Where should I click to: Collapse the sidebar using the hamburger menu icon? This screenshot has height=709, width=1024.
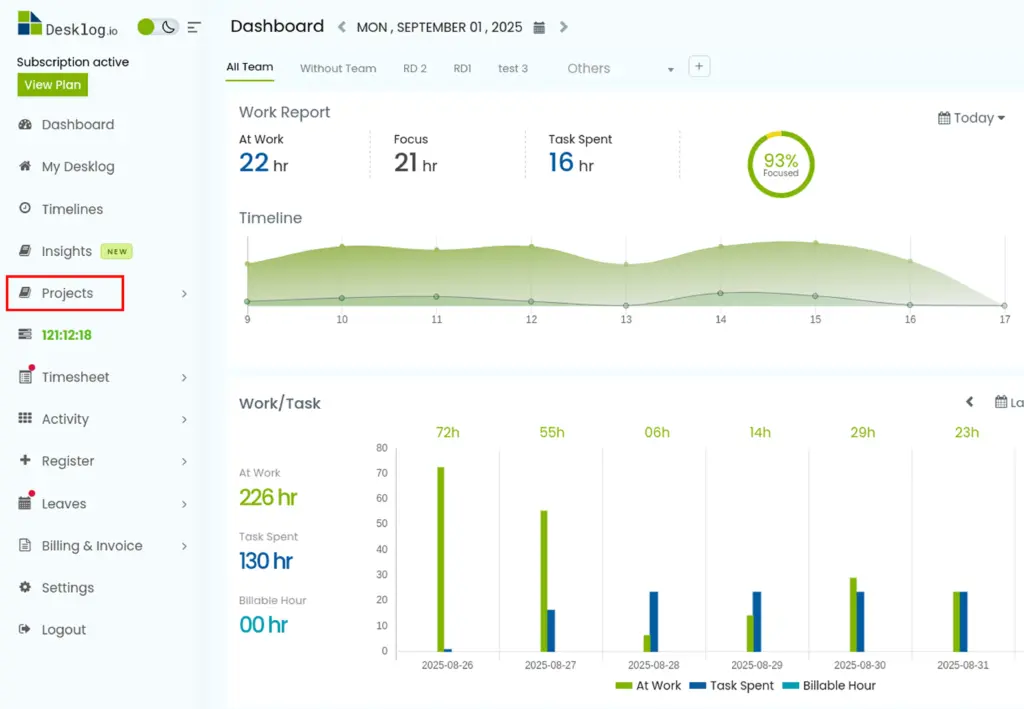point(194,27)
